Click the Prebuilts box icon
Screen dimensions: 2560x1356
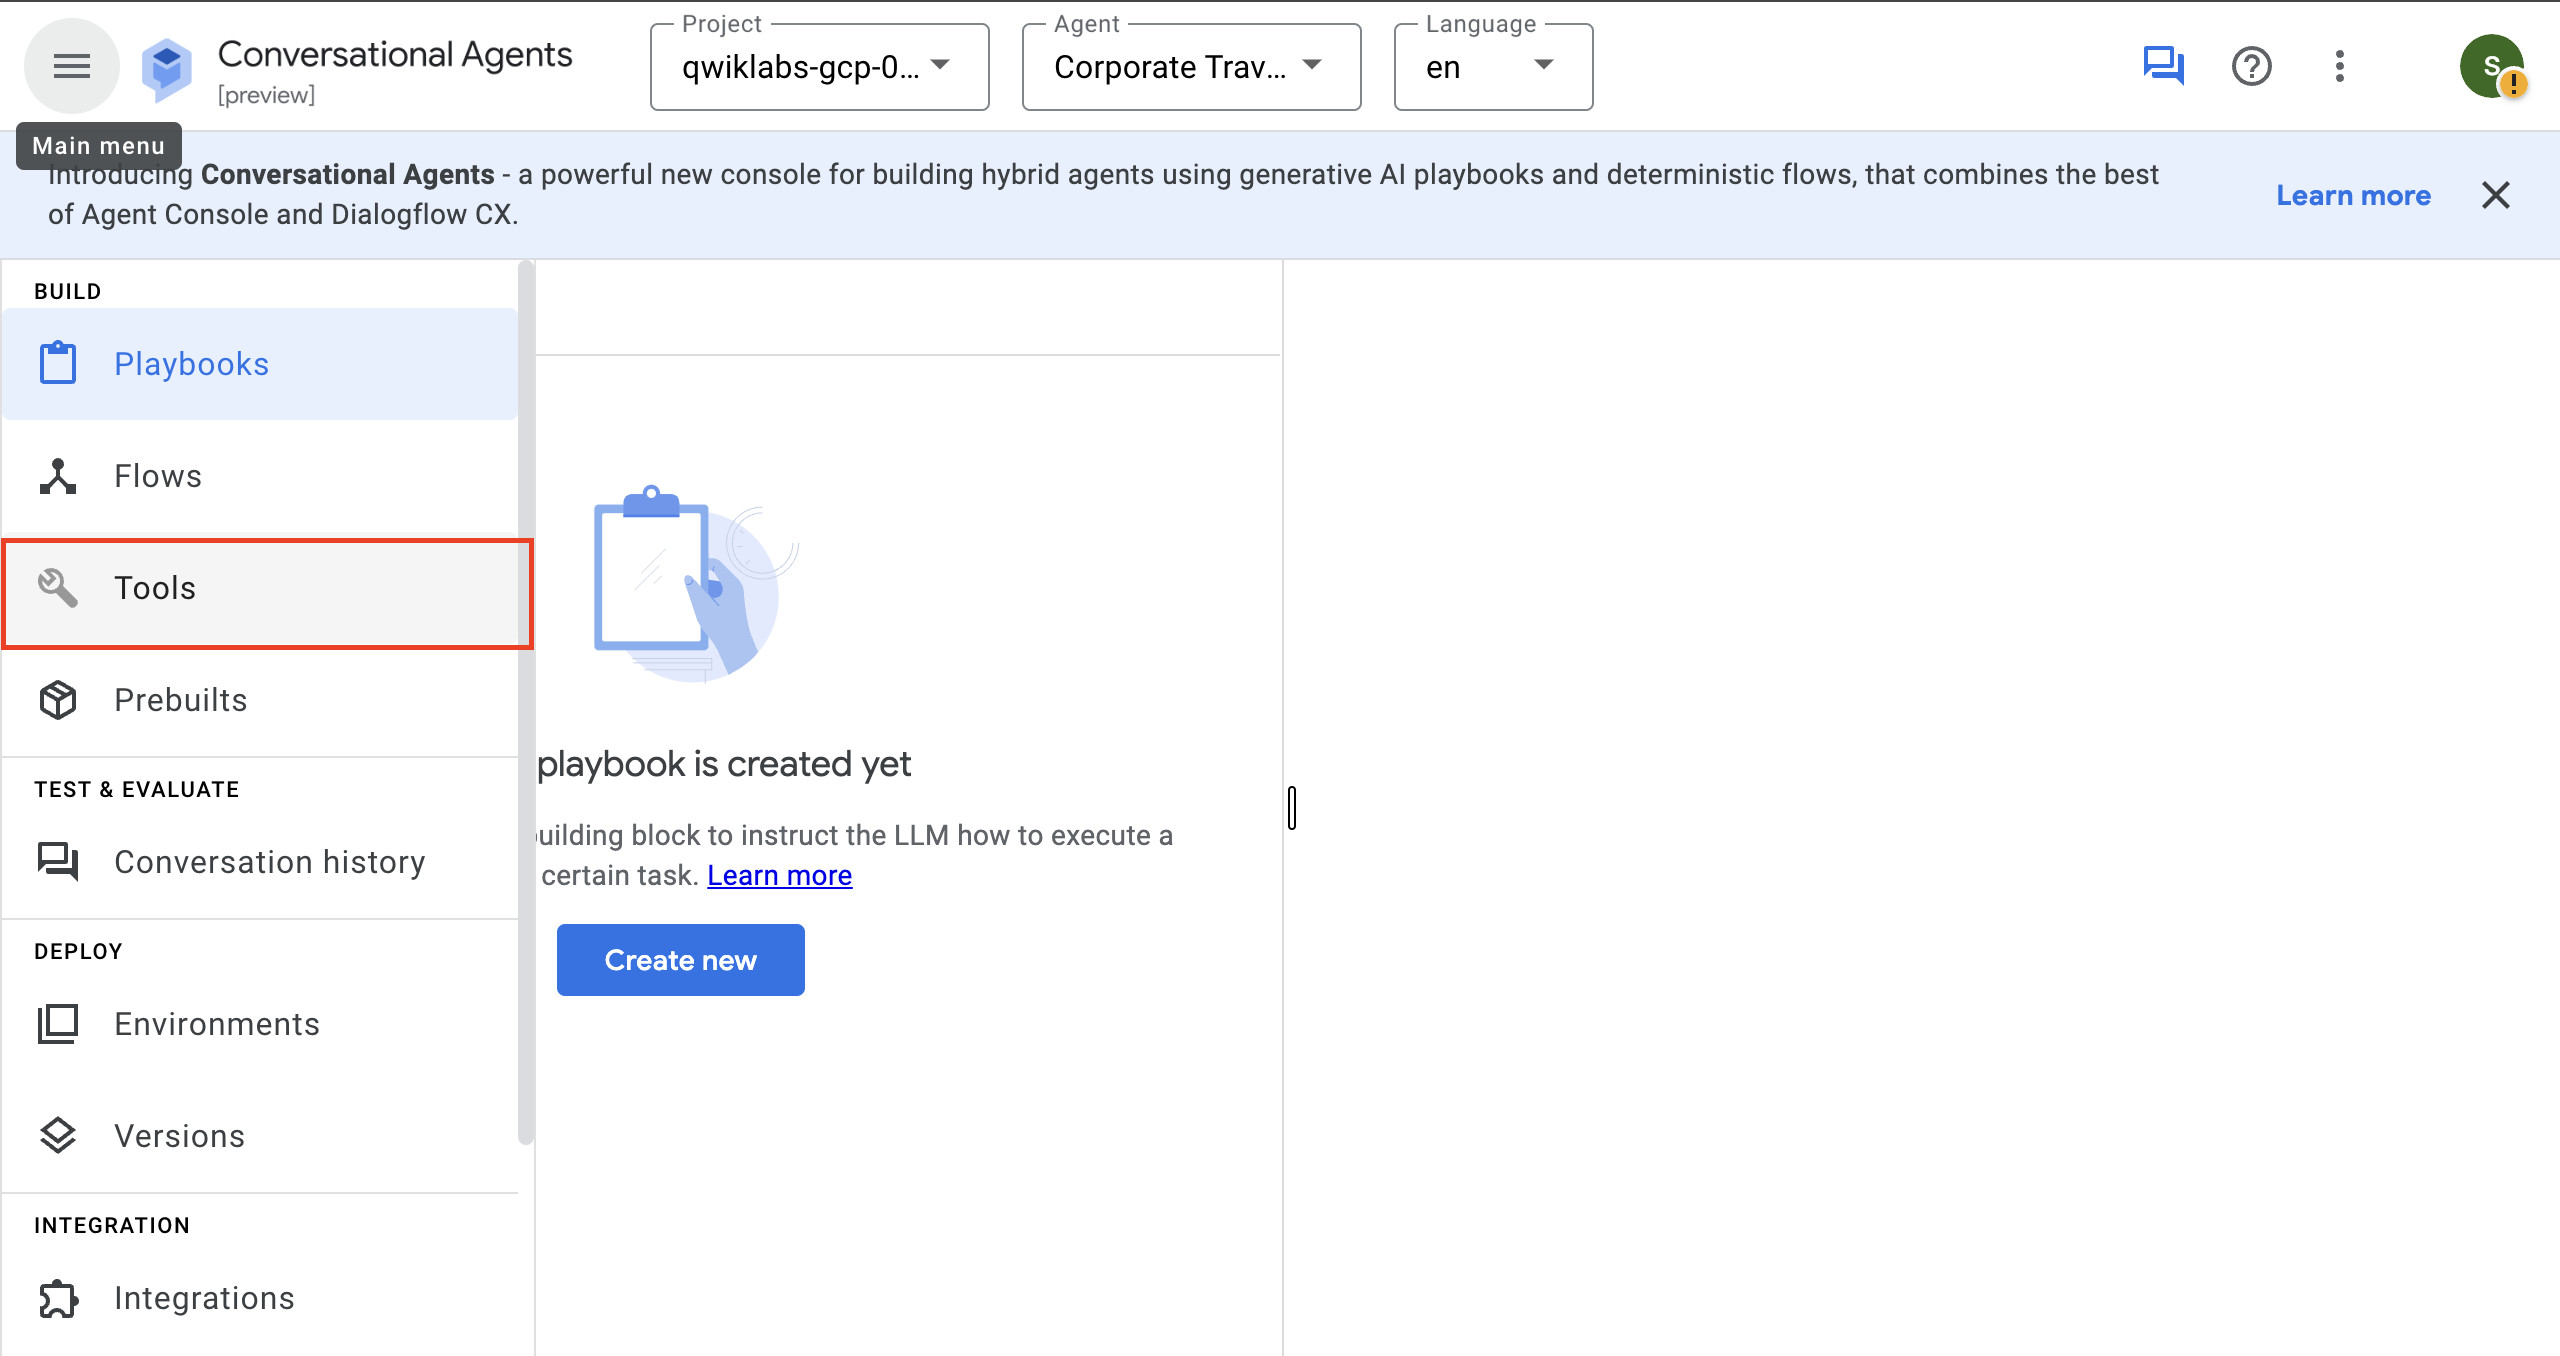coord(57,699)
